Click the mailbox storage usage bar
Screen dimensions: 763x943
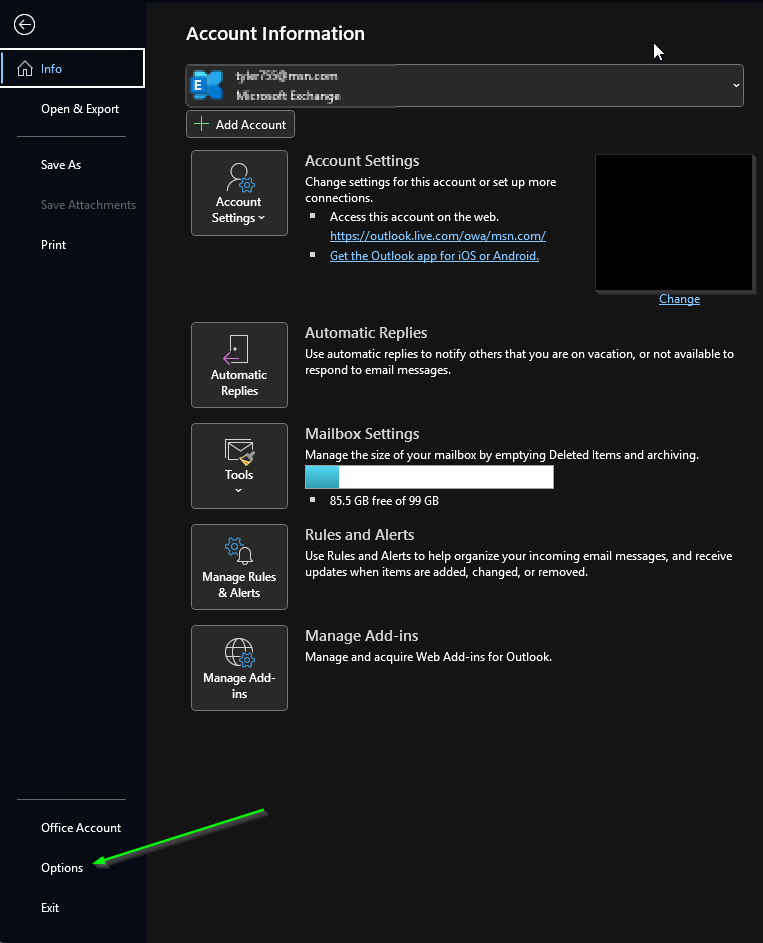pos(428,477)
